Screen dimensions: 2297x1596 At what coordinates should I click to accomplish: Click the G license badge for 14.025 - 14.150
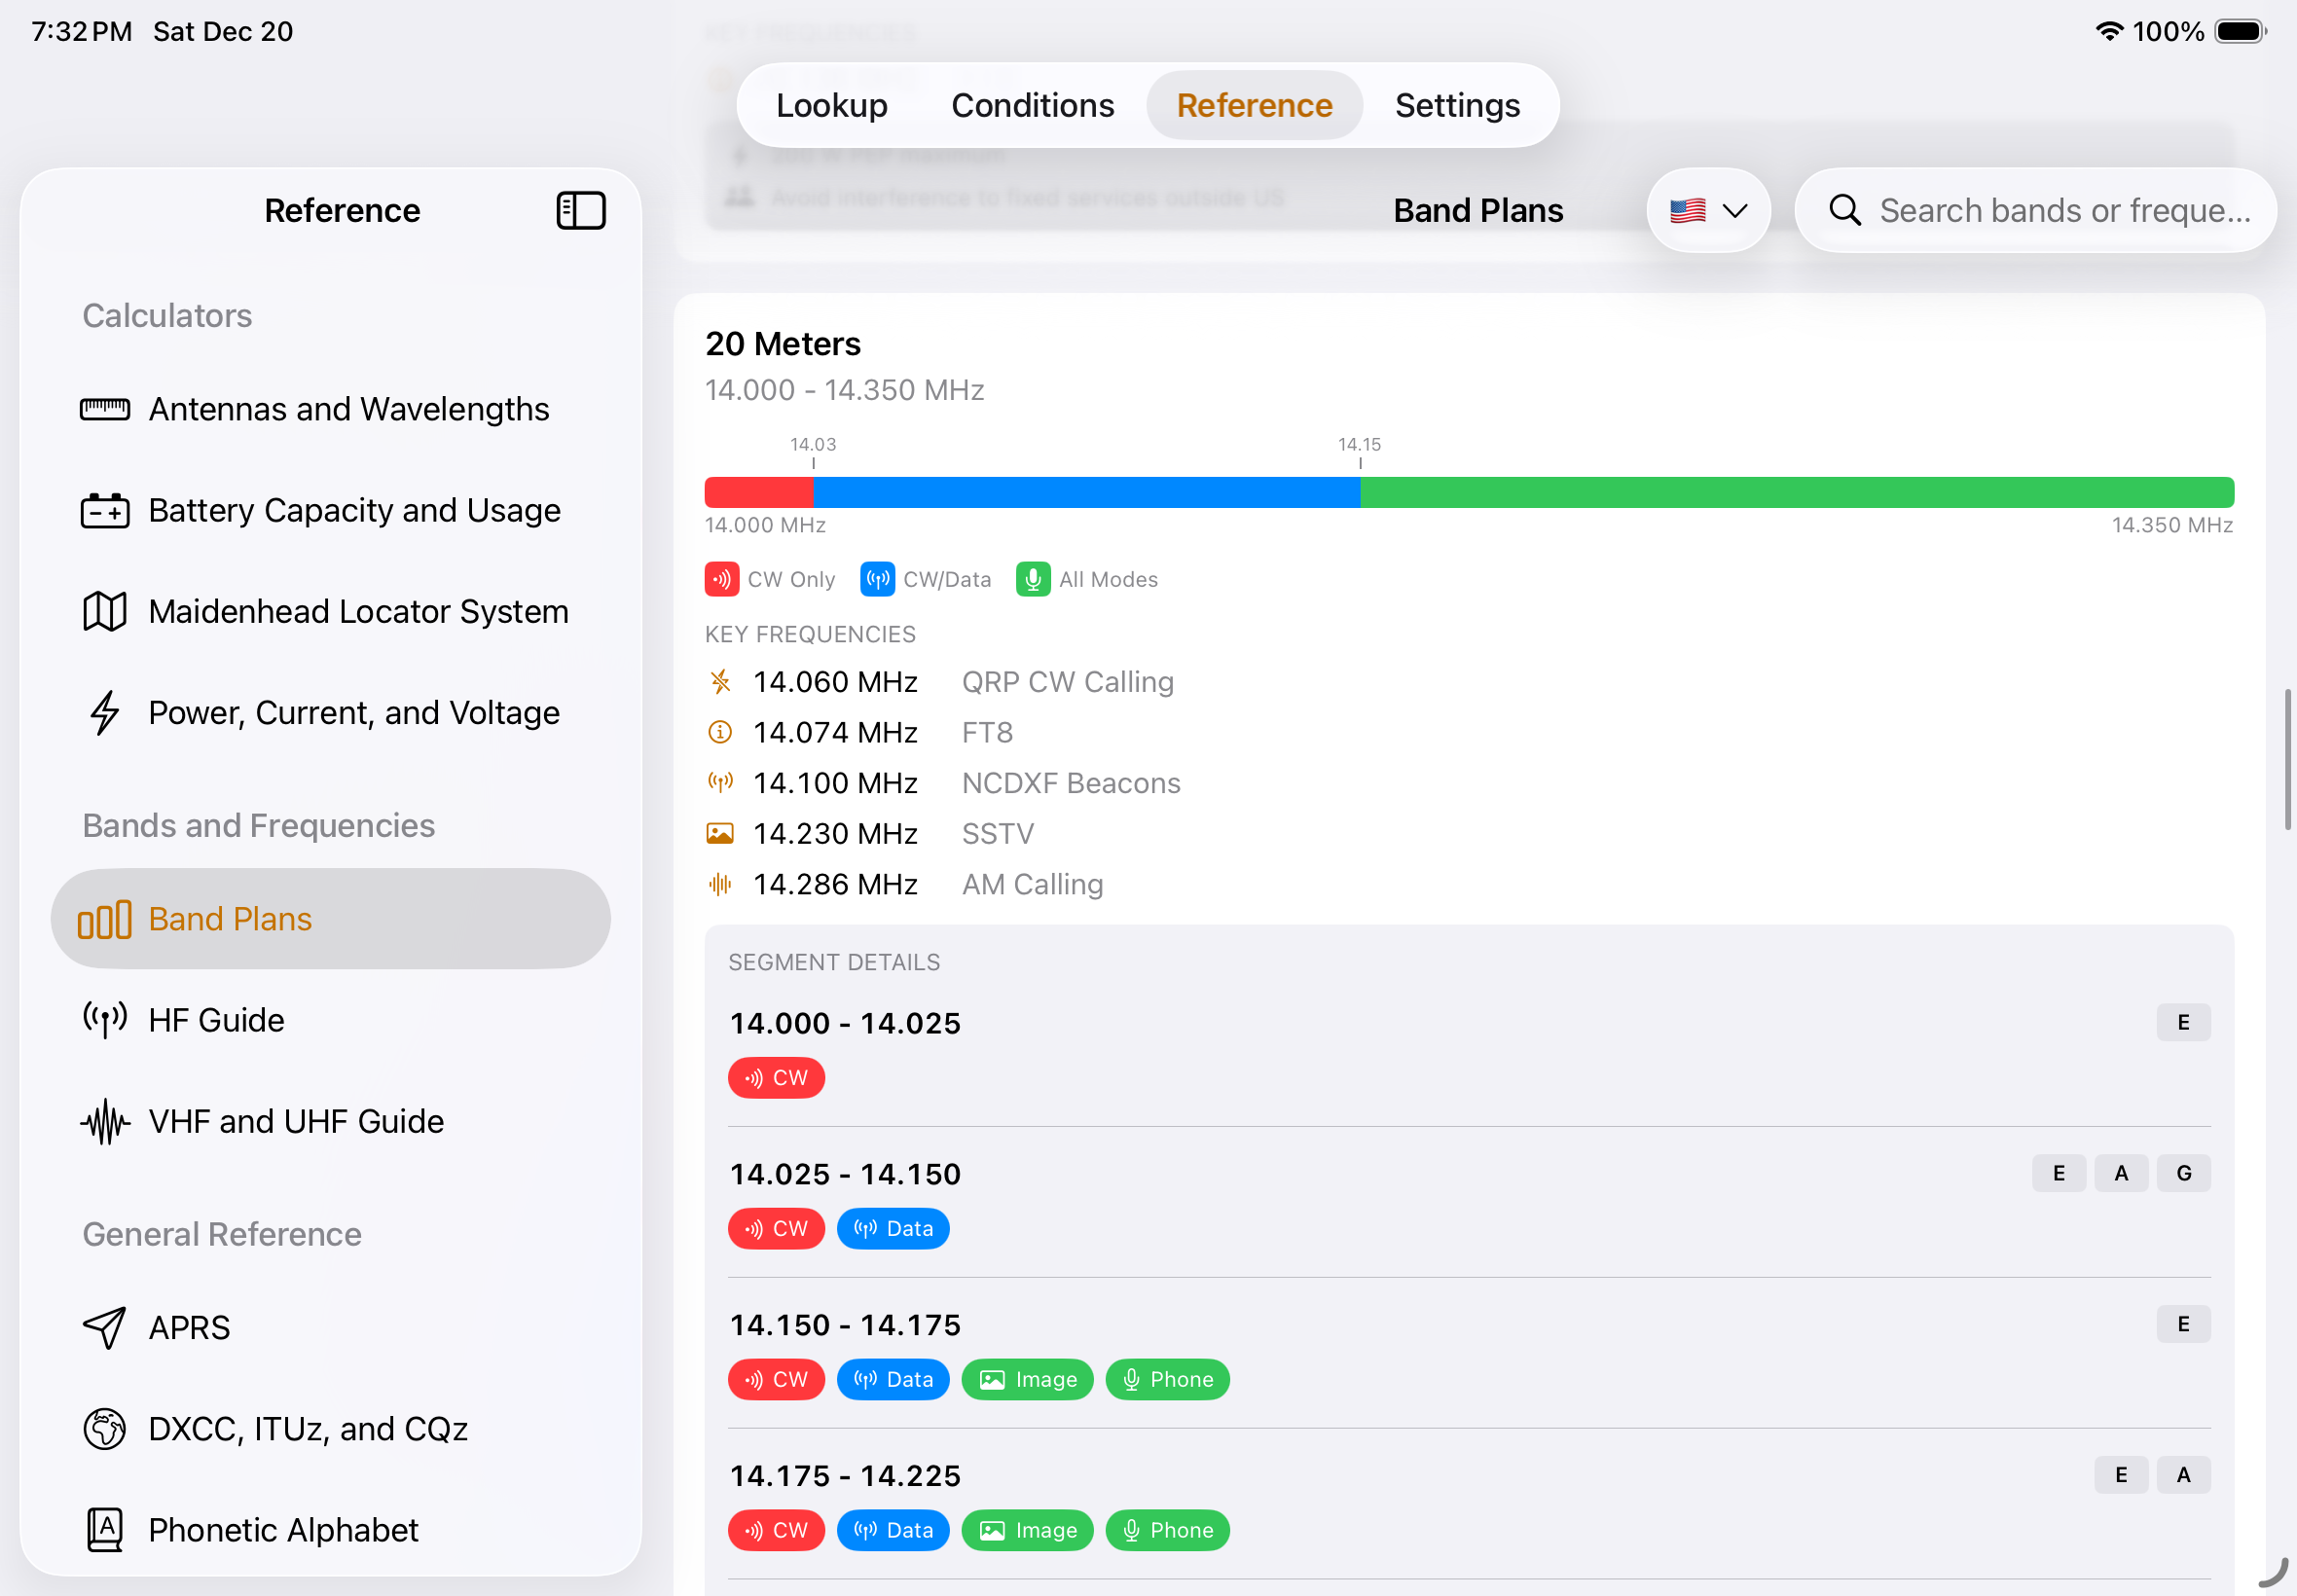click(2183, 1173)
